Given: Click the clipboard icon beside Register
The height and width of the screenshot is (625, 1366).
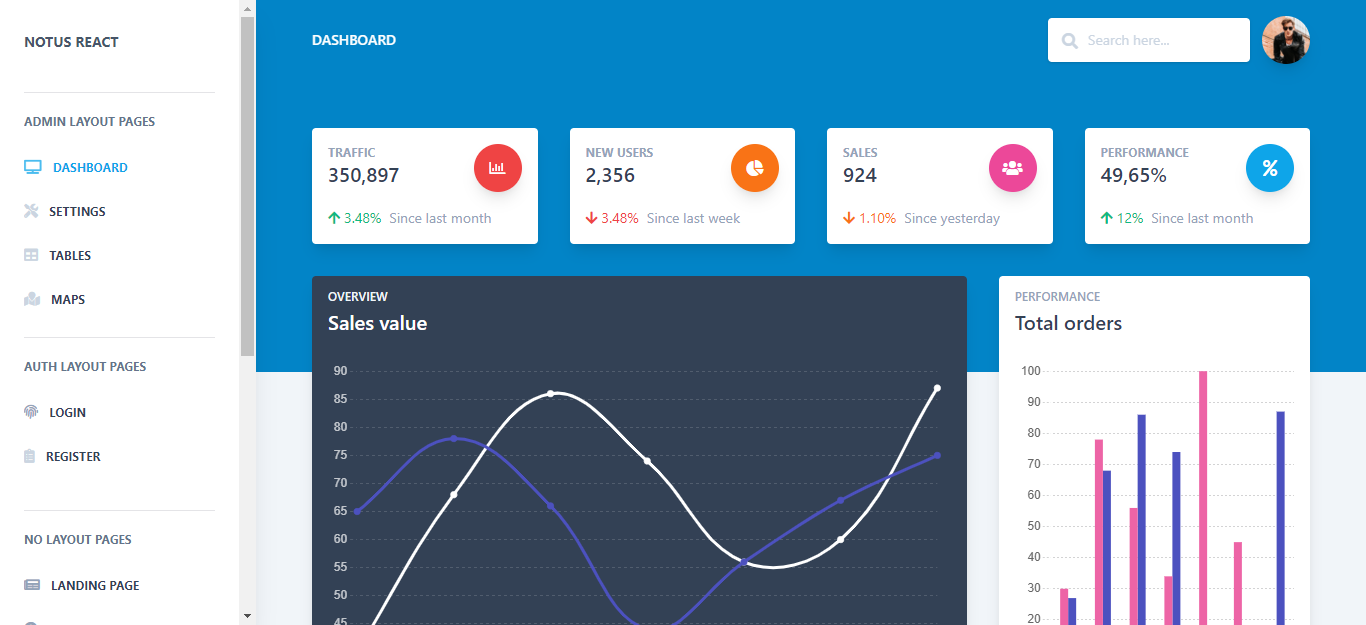Looking at the screenshot, I should pyautogui.click(x=30, y=456).
